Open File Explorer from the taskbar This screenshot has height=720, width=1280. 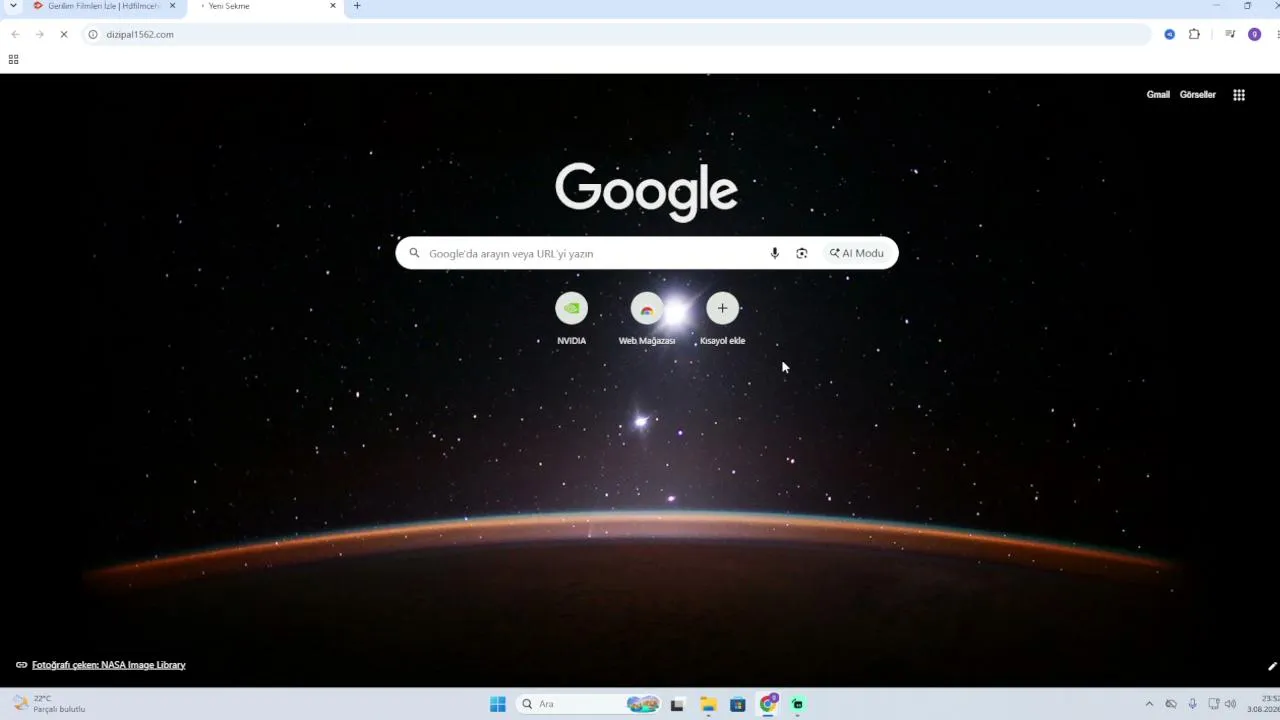coord(708,704)
